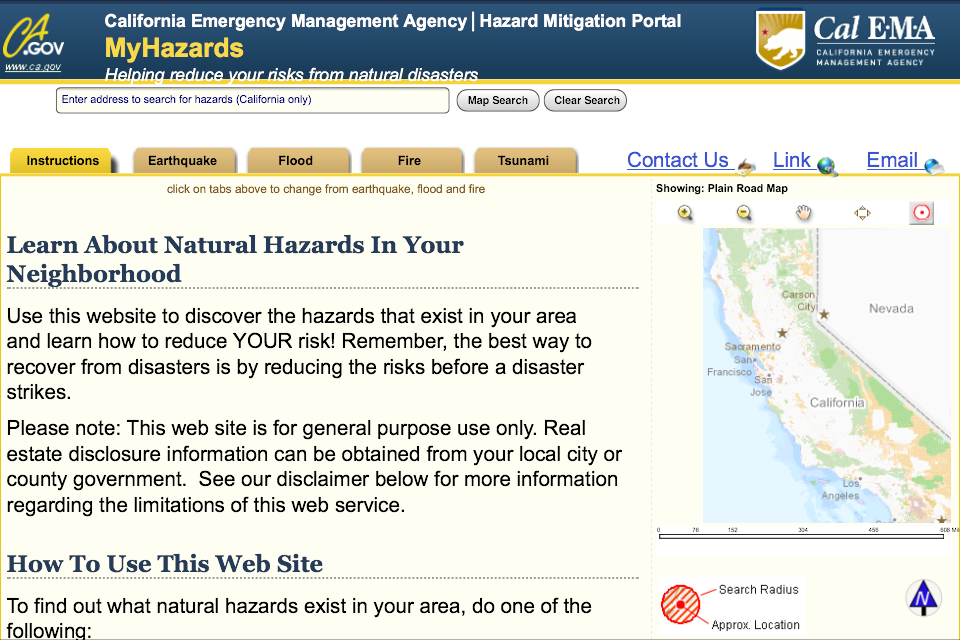Click the star marker near Carson City
This screenshot has width=960, height=640.
click(824, 314)
